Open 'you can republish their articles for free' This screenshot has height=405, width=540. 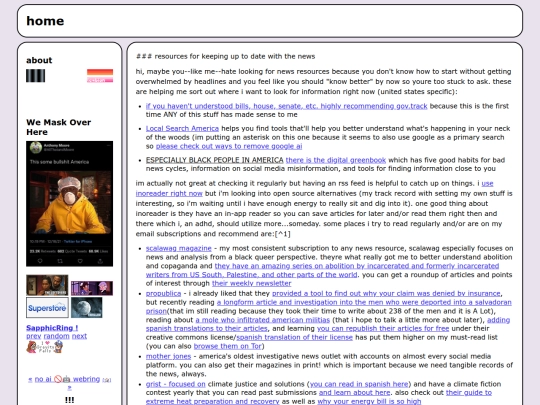click(383, 329)
